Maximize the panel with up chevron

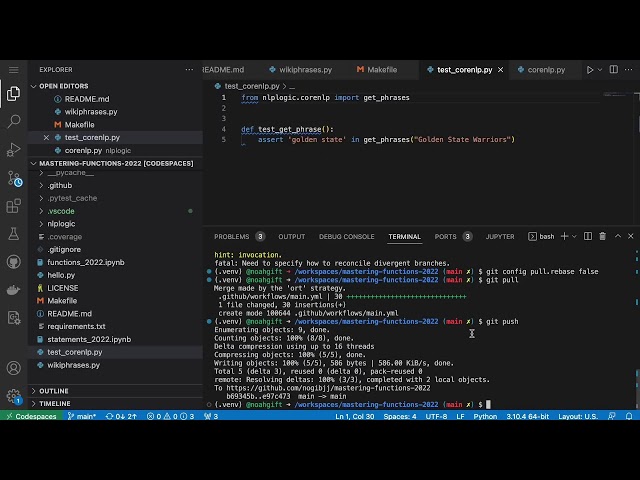(618, 236)
